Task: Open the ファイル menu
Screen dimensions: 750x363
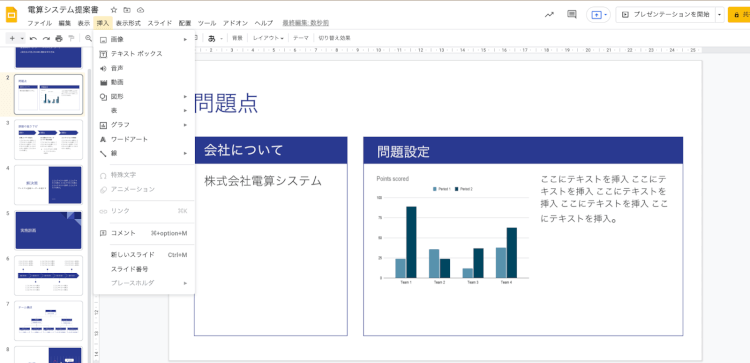Action: tap(39, 23)
